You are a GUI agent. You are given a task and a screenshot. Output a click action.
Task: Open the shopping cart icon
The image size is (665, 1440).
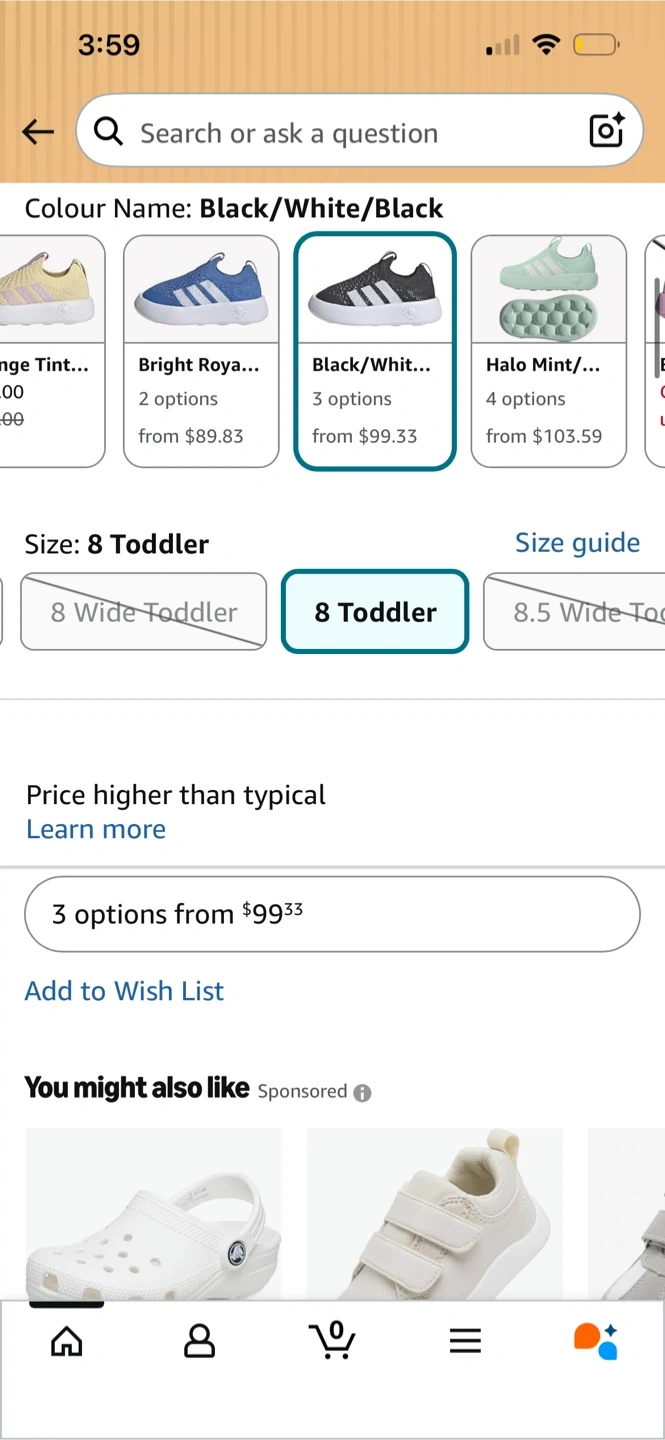point(332,1340)
